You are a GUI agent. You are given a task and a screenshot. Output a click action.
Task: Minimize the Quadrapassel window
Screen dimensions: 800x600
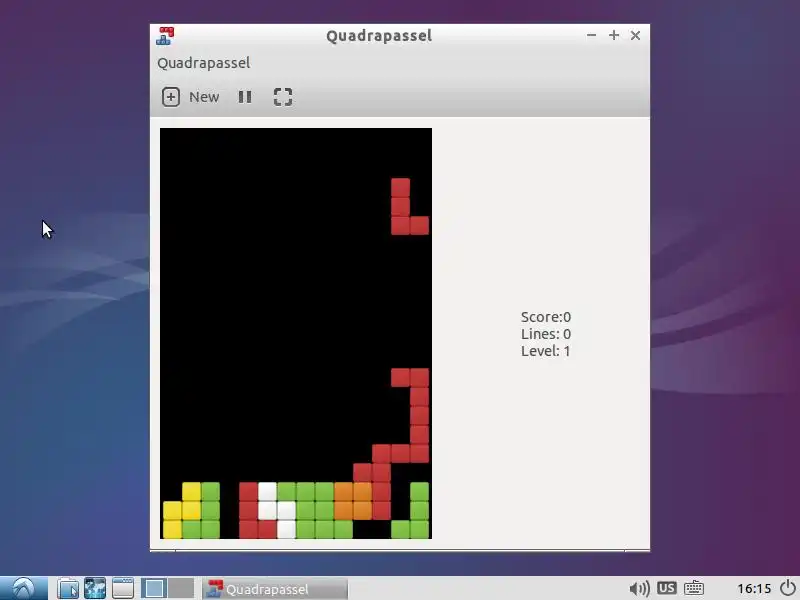pos(591,35)
